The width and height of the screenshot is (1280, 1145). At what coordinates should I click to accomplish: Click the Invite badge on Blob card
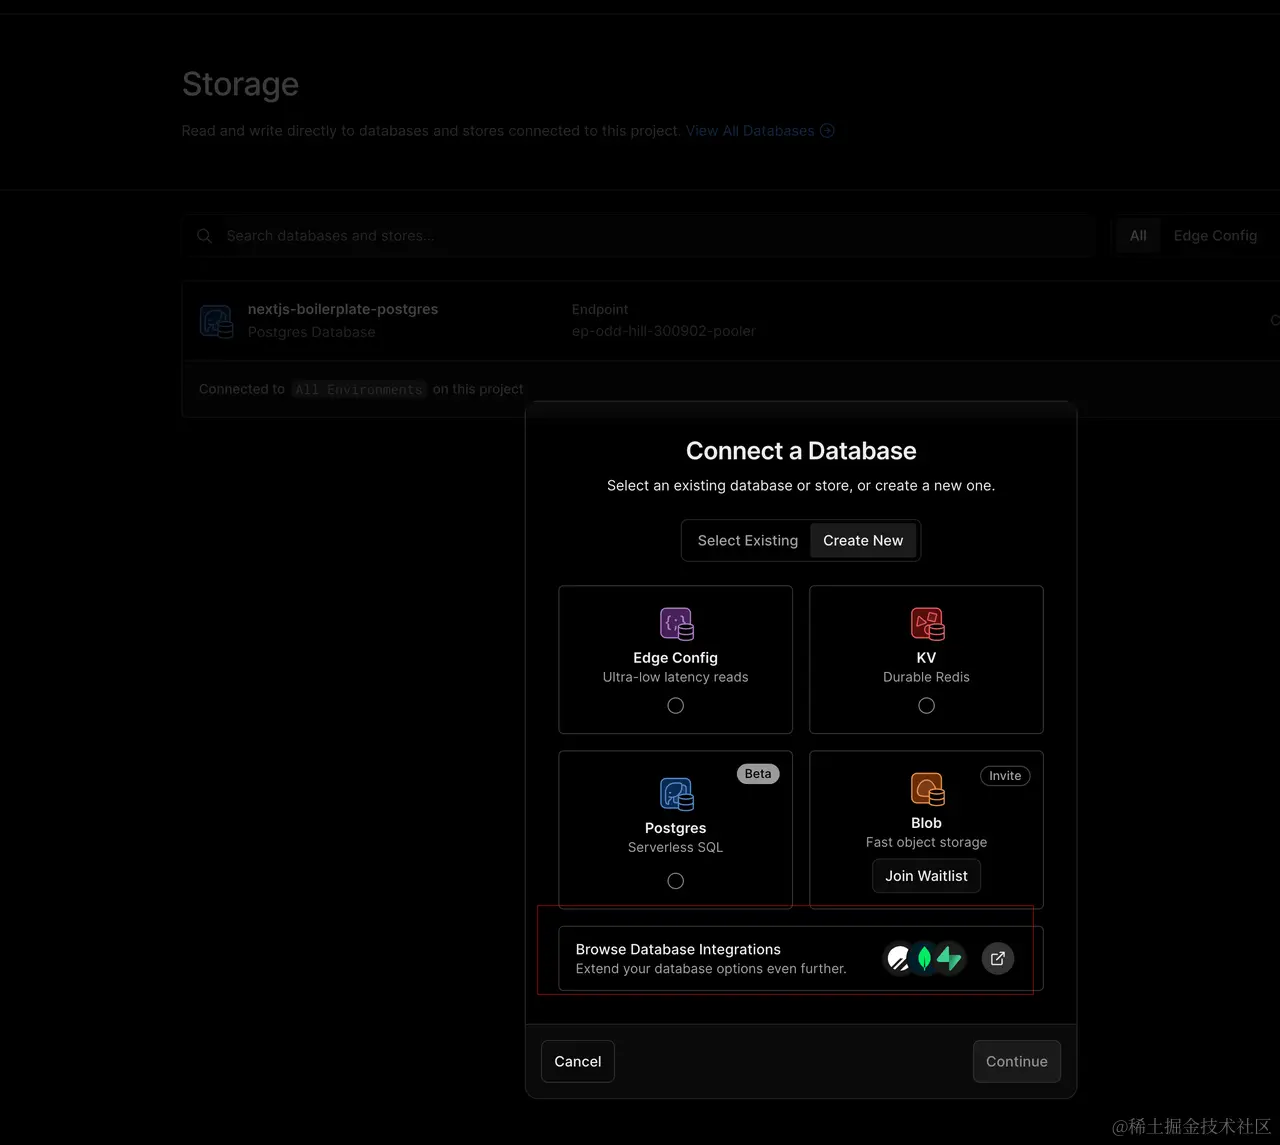point(1005,776)
